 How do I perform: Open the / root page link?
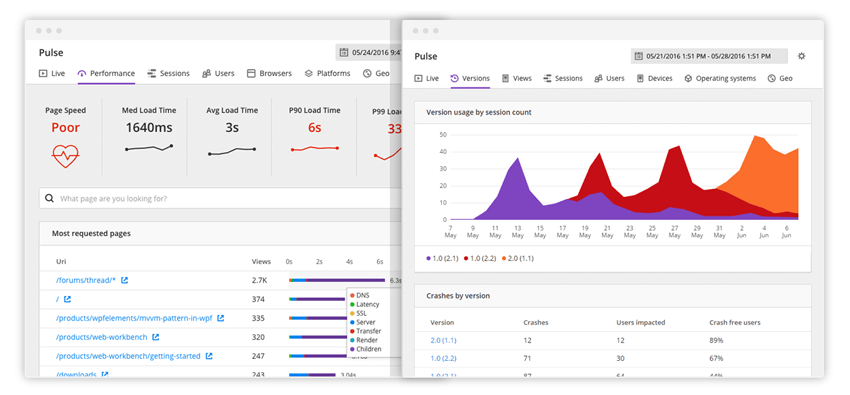pos(57,299)
